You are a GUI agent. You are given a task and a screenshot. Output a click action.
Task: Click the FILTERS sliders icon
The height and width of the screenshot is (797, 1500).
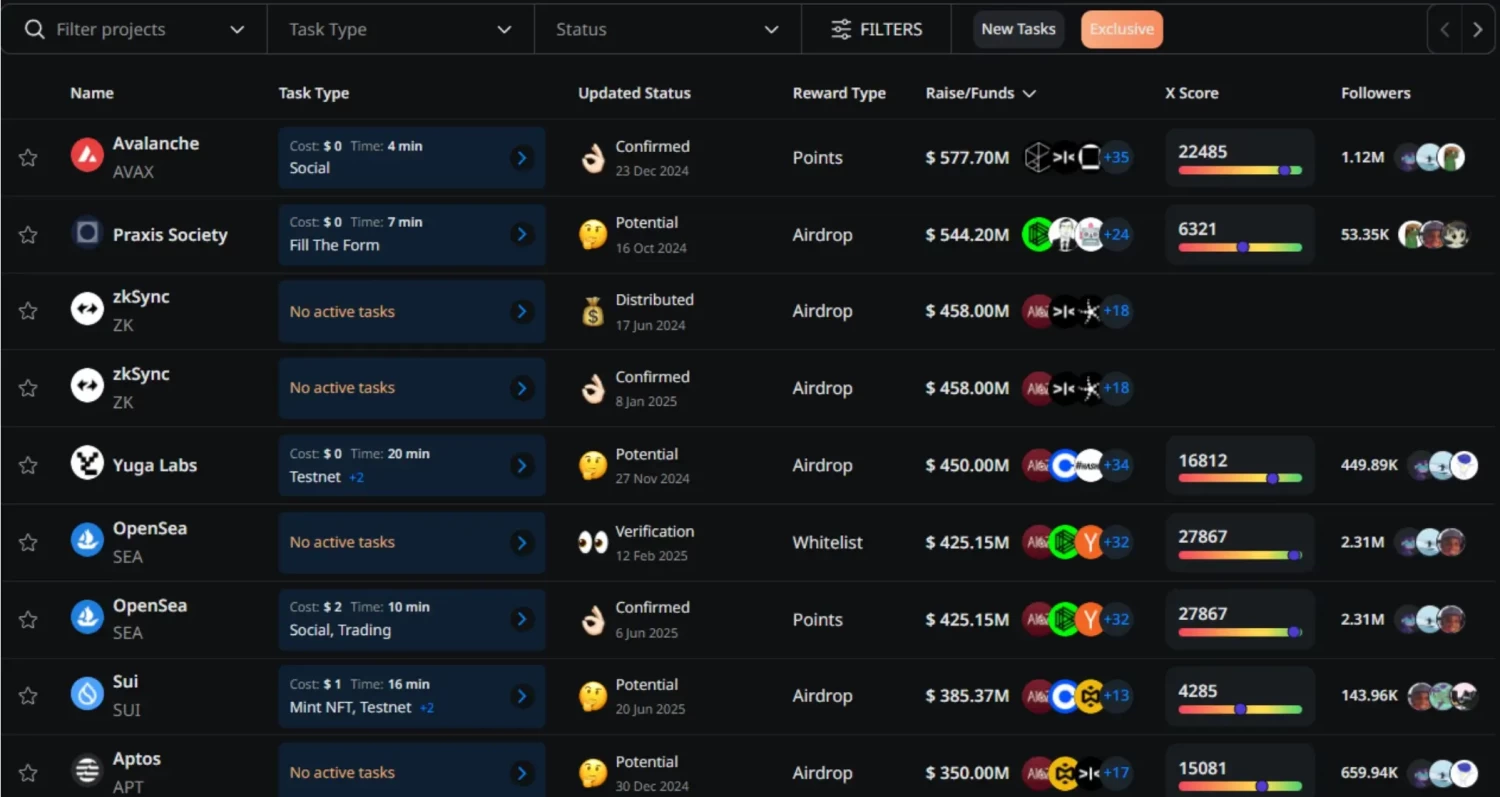coord(842,29)
